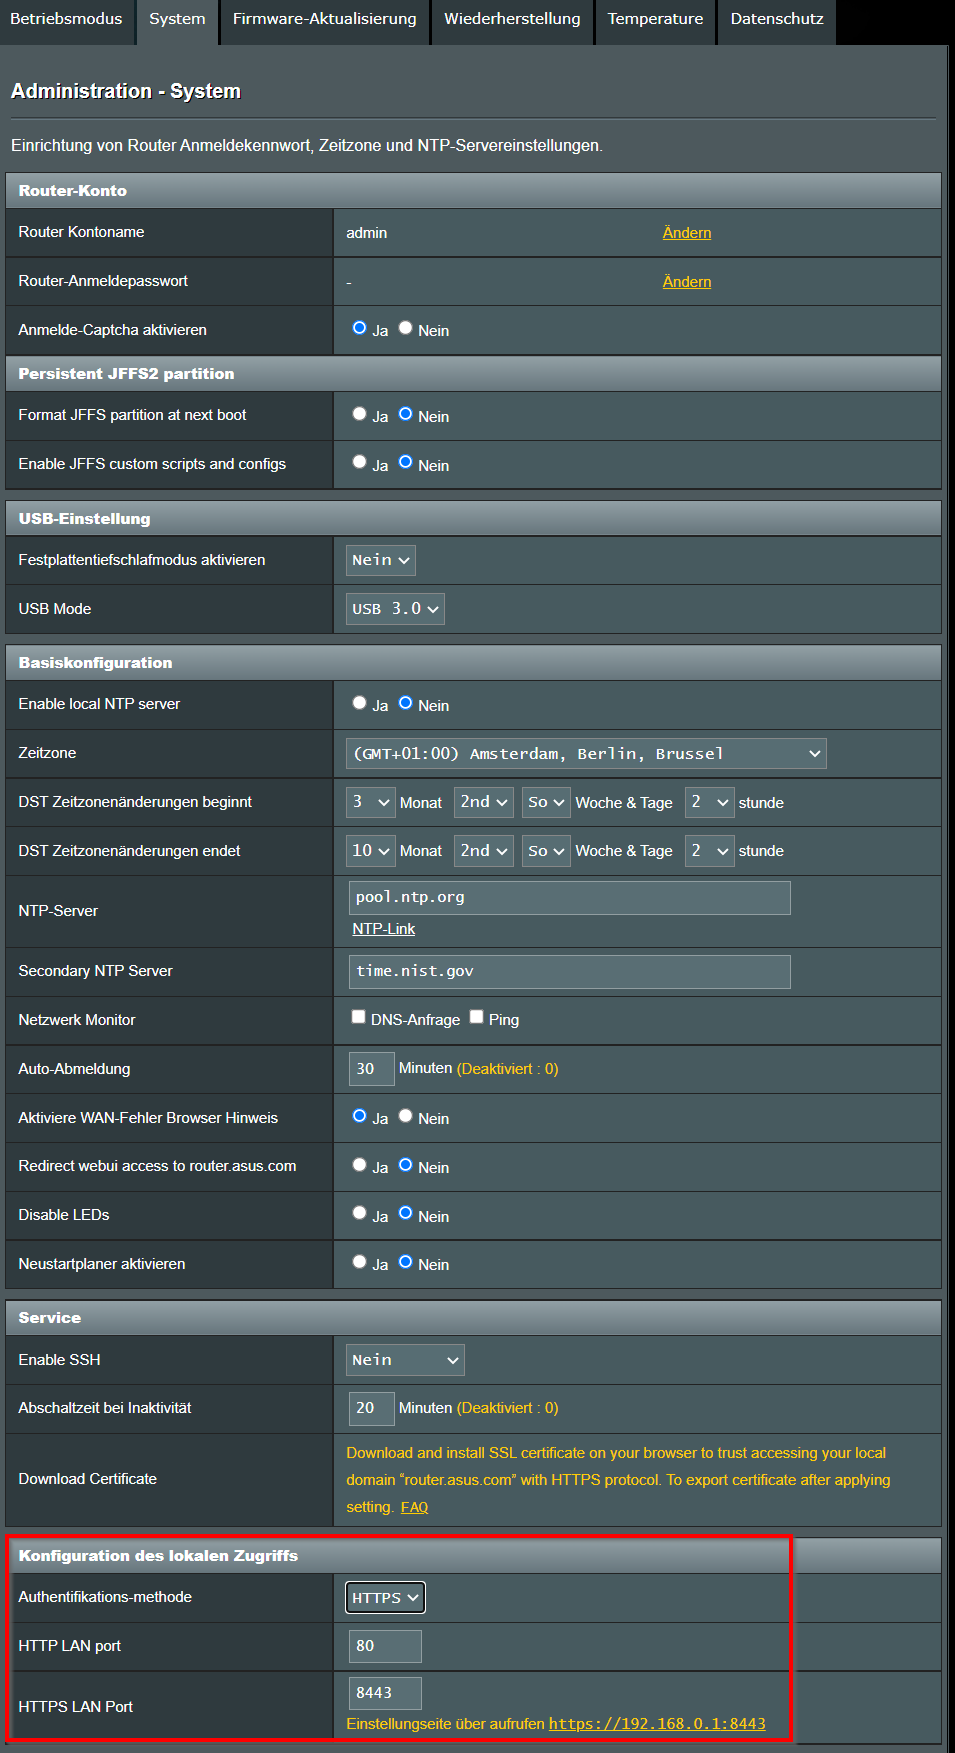Open the NTP-Link

(x=384, y=929)
